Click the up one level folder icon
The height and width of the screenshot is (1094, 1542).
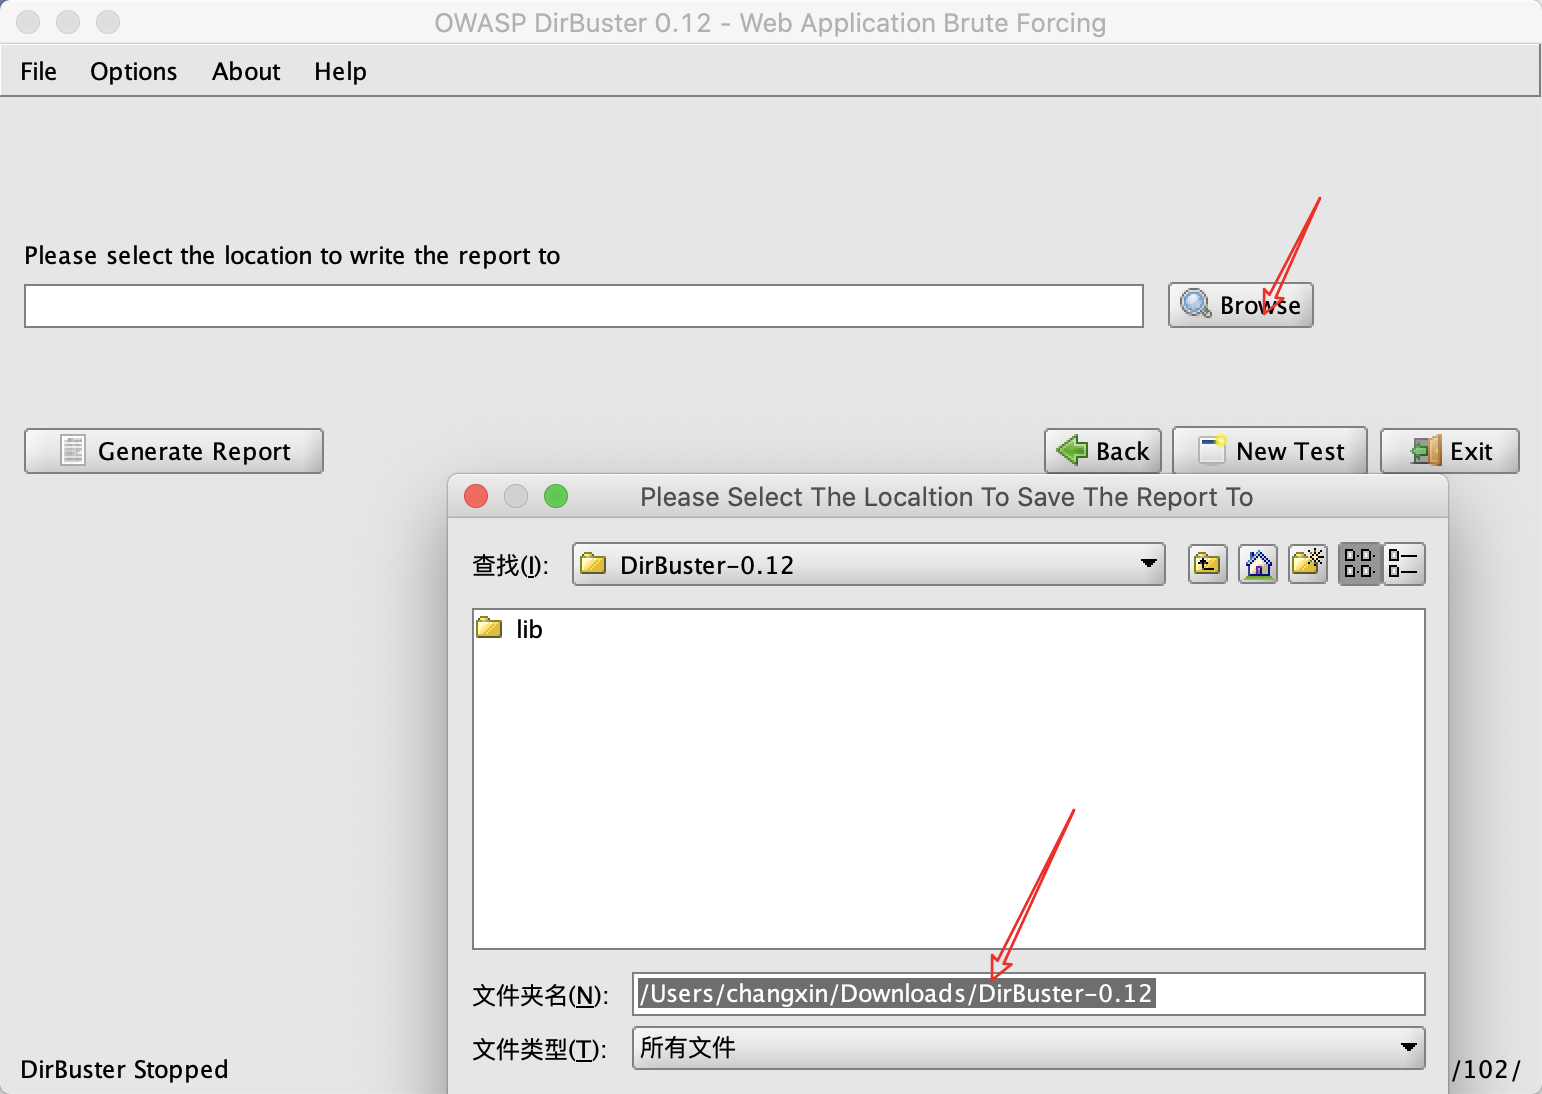[x=1207, y=563]
